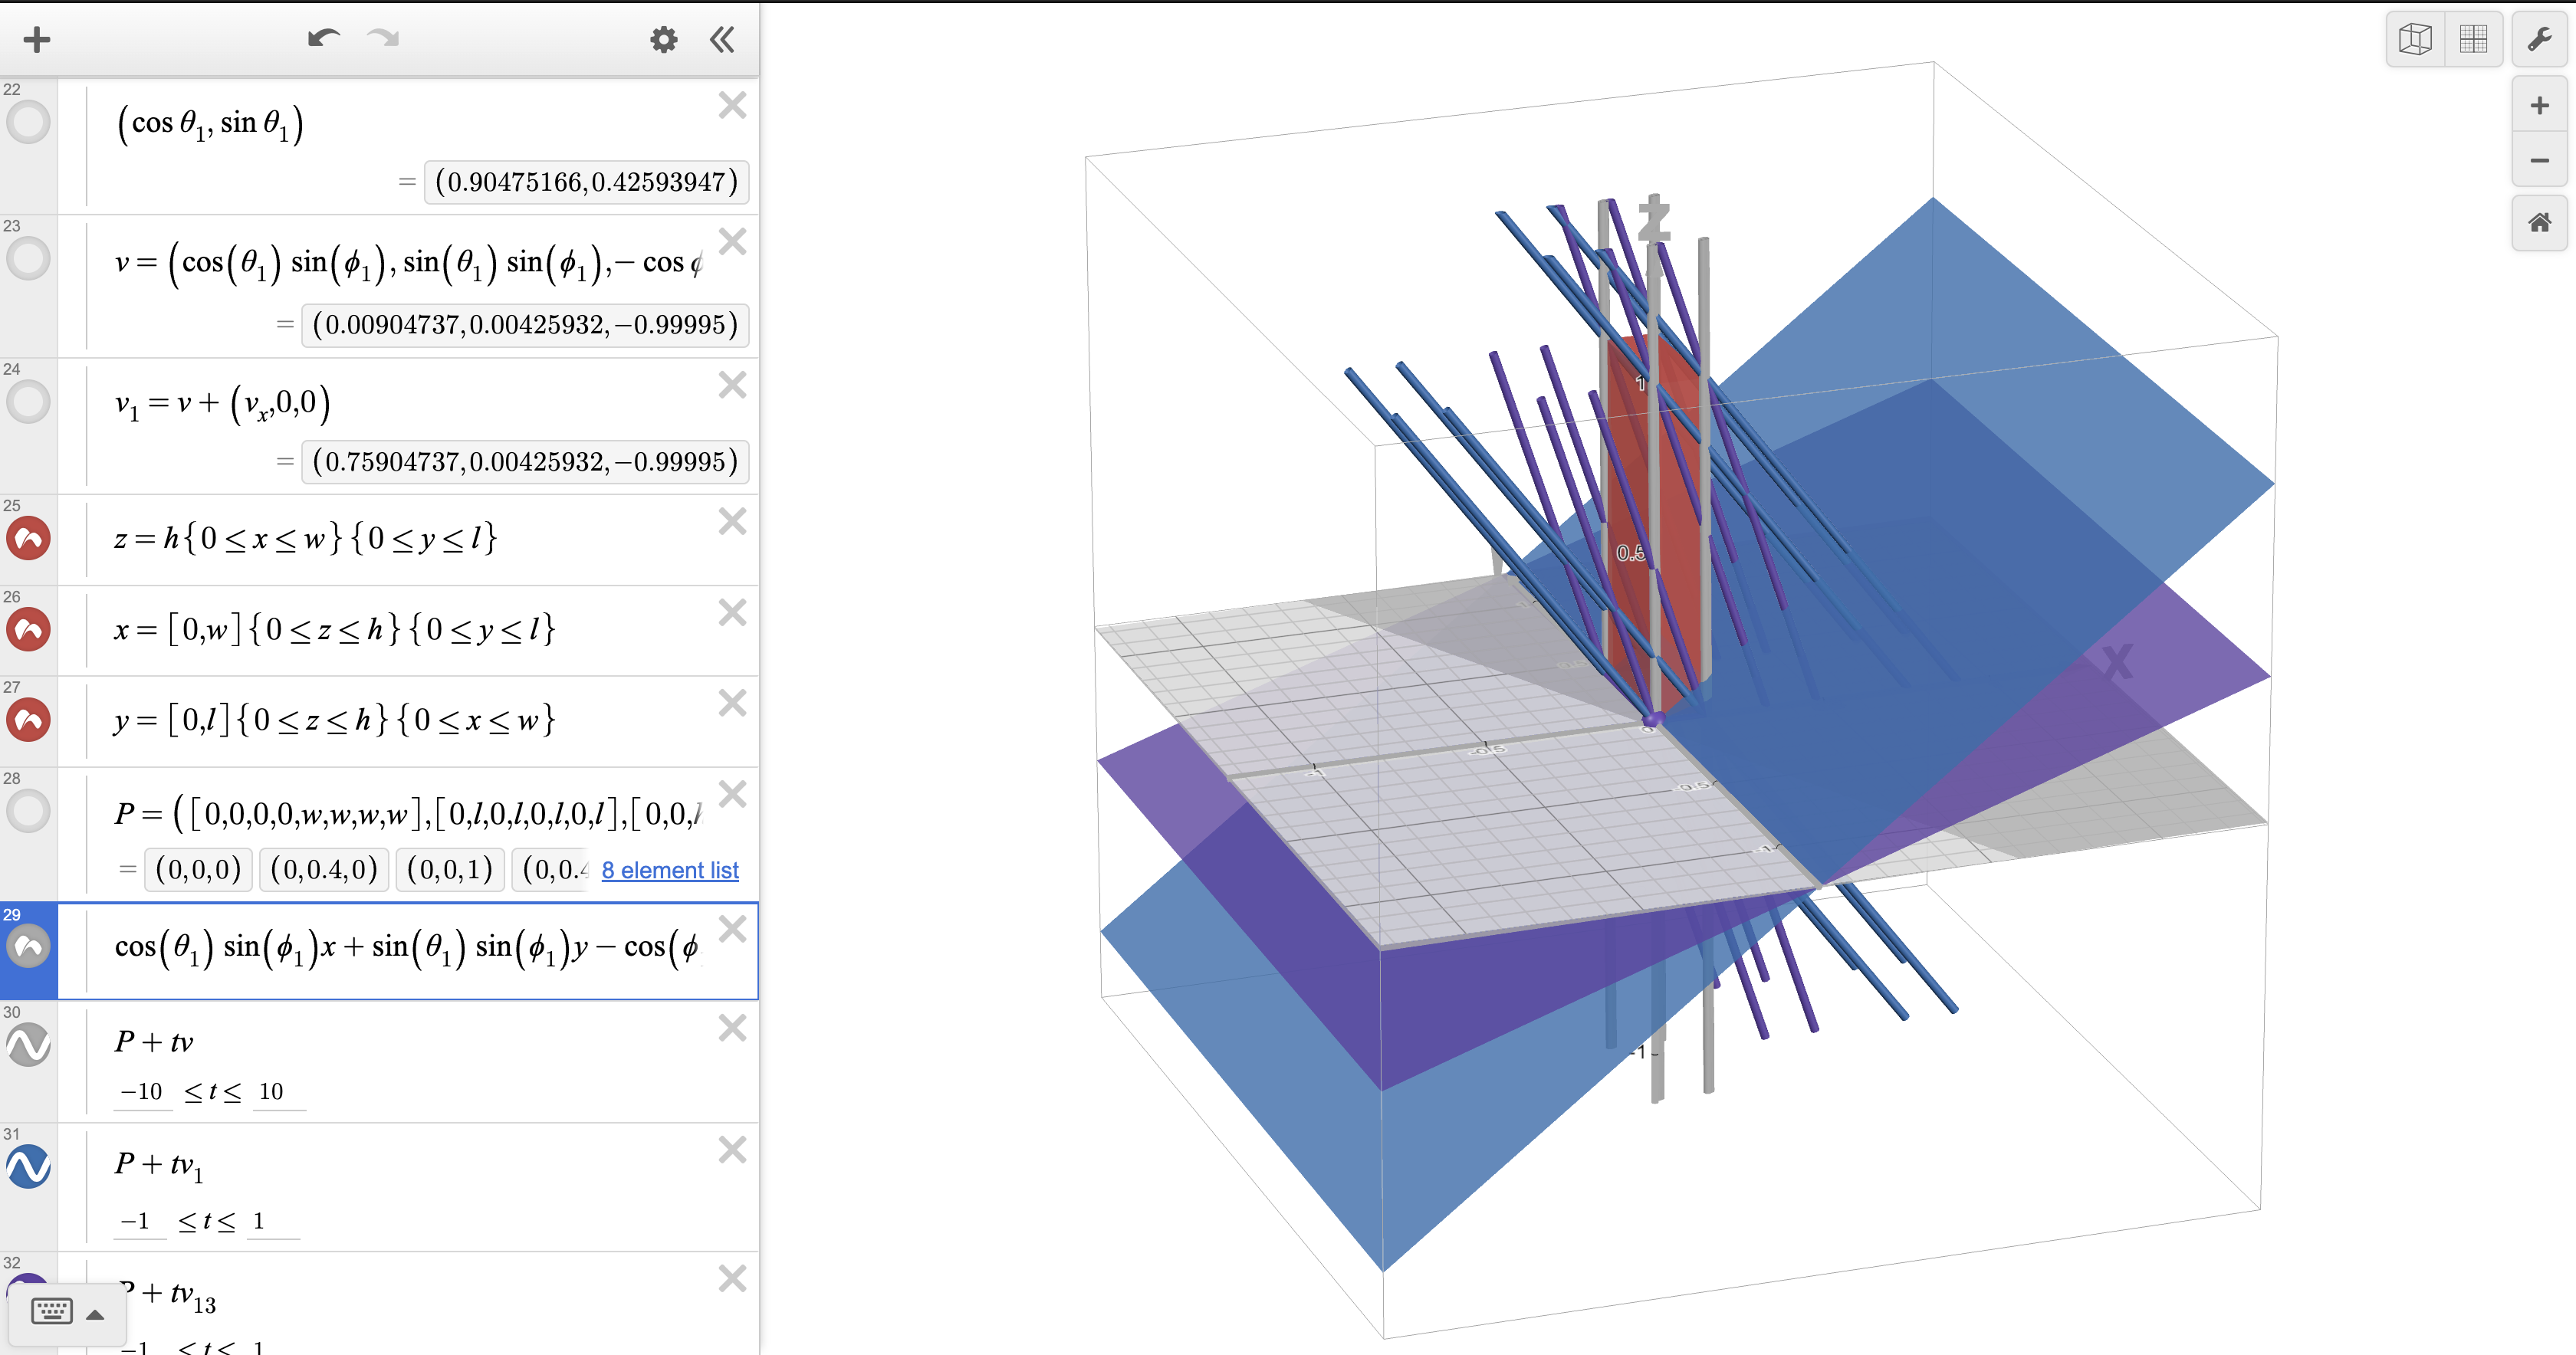The width and height of the screenshot is (2576, 1355).
Task: Select the P + tv1 expression text
Action: point(158,1165)
